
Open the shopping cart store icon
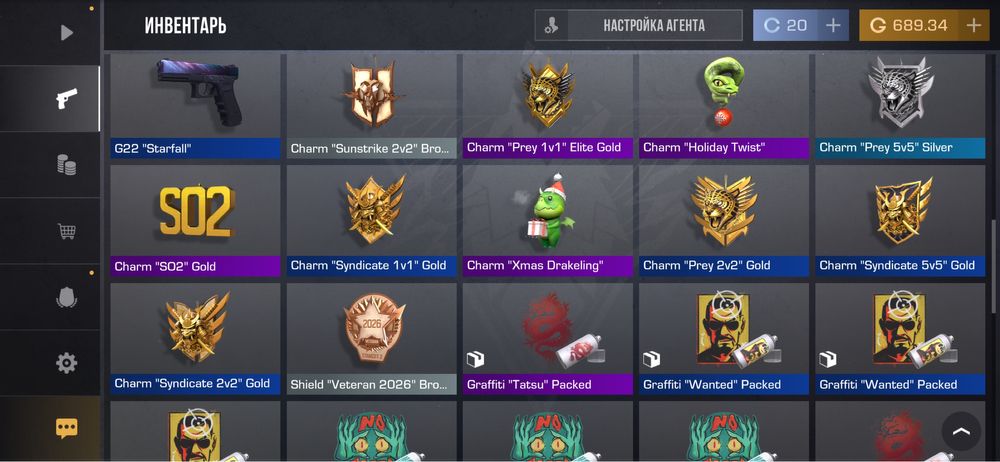click(66, 230)
